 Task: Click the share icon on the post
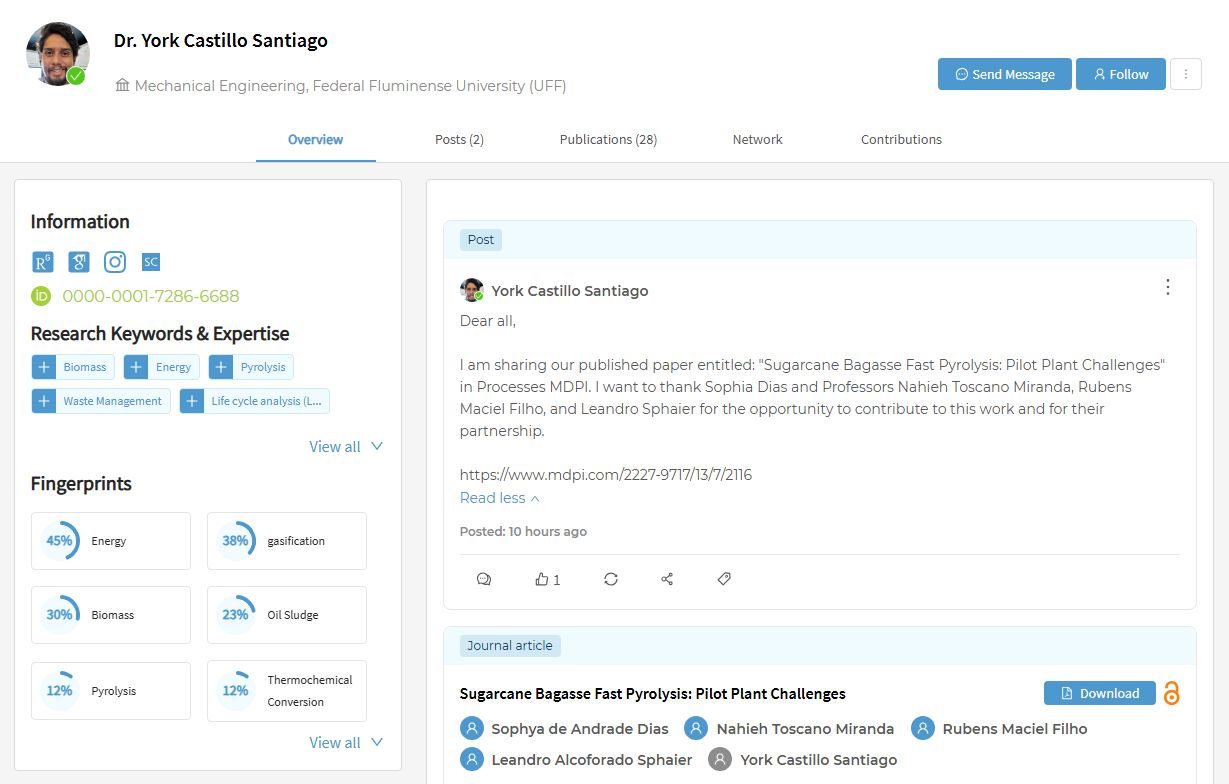[667, 579]
